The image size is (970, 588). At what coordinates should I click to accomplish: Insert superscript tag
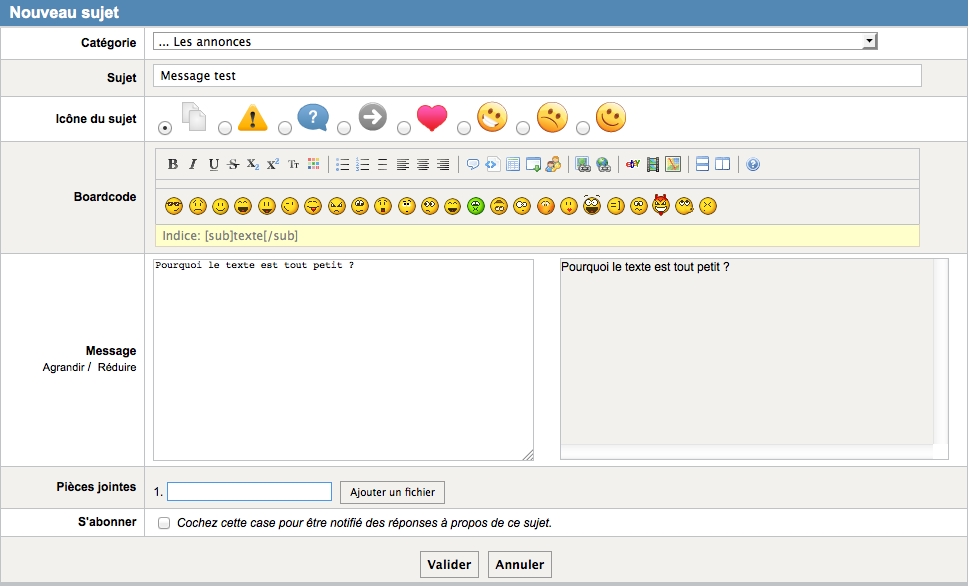(x=272, y=164)
